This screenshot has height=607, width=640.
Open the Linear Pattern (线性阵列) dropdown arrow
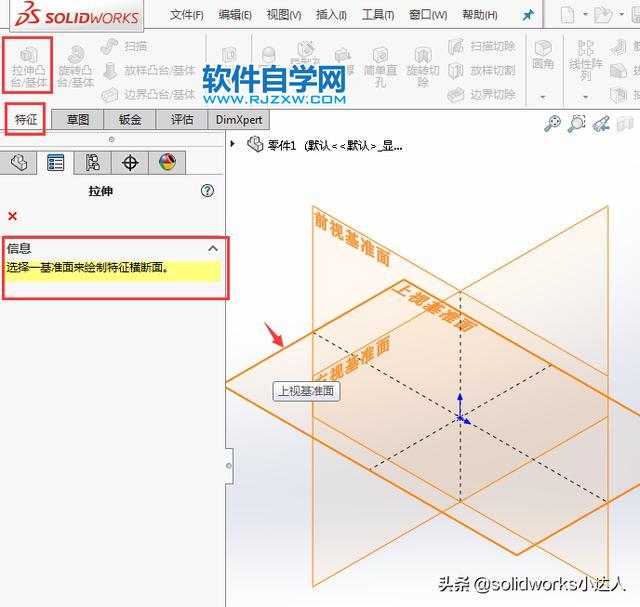[x=585, y=97]
